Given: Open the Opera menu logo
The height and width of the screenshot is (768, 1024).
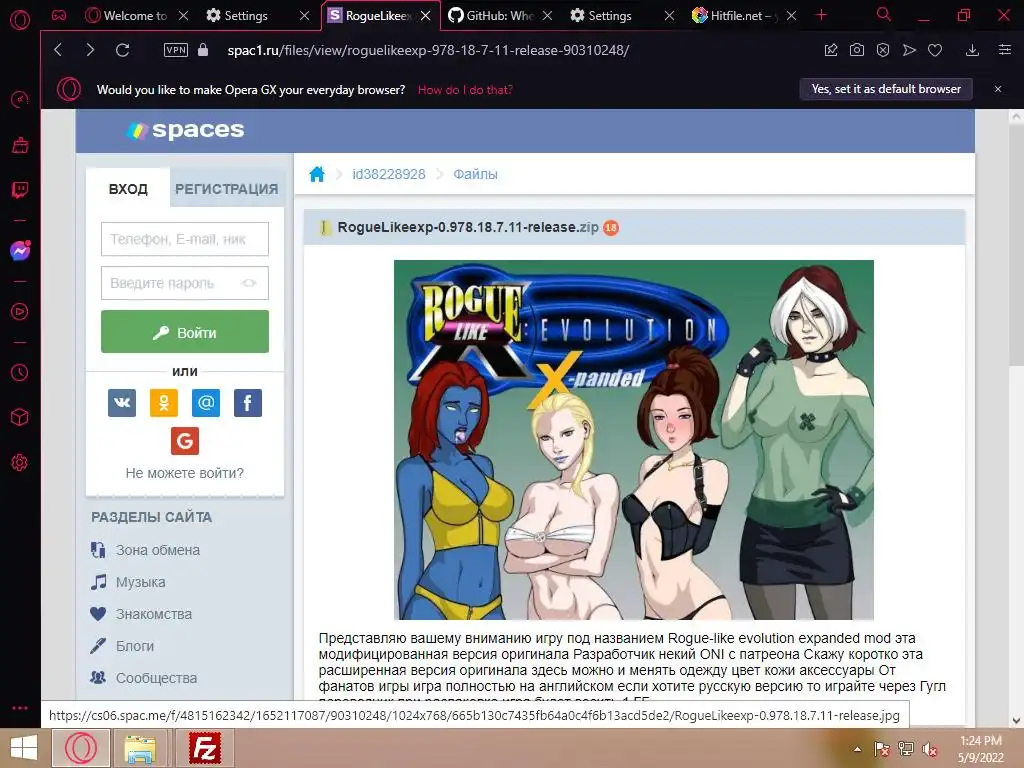Looking at the screenshot, I should (x=20, y=20).
